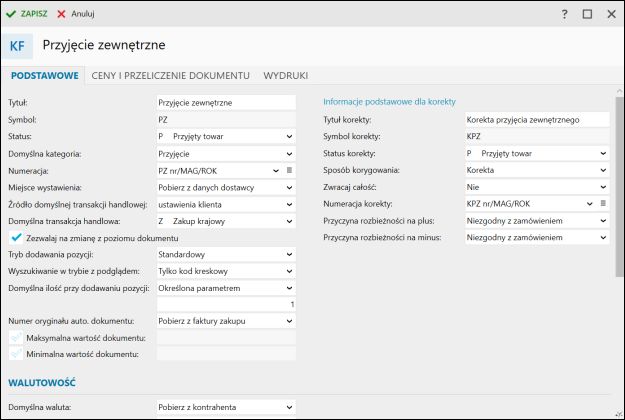Click the red Anuluj cancel icon
This screenshot has width=625, height=420.
(x=62, y=14)
